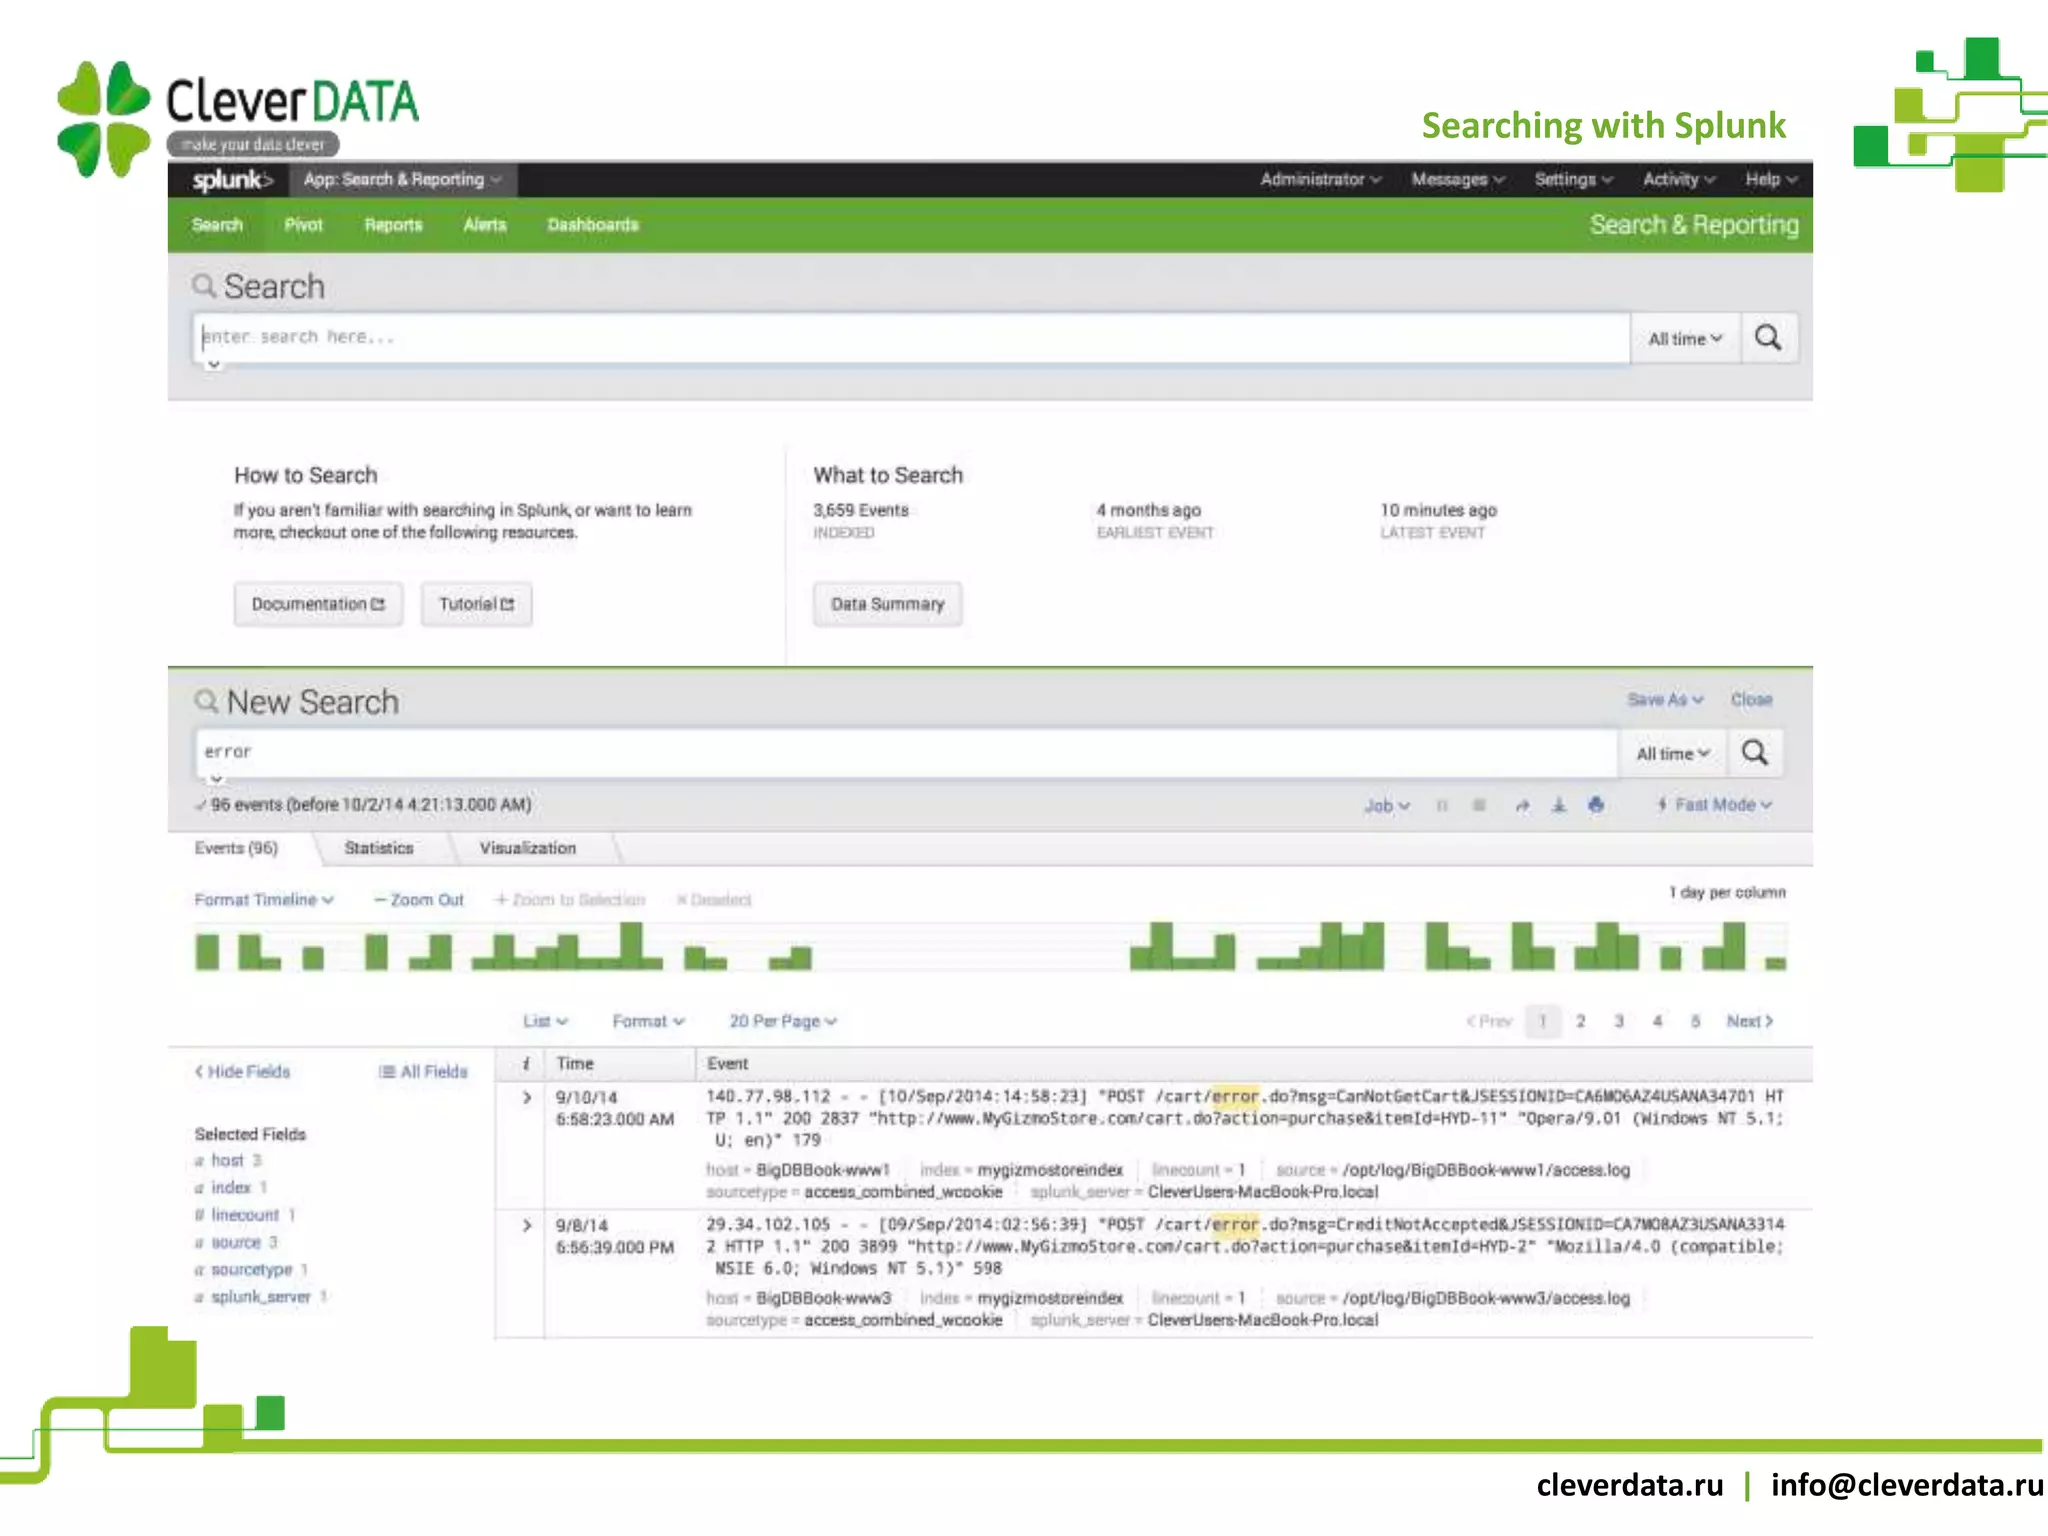The image size is (2048, 1536).
Task: Click the Close link on New Search
Action: [1751, 700]
